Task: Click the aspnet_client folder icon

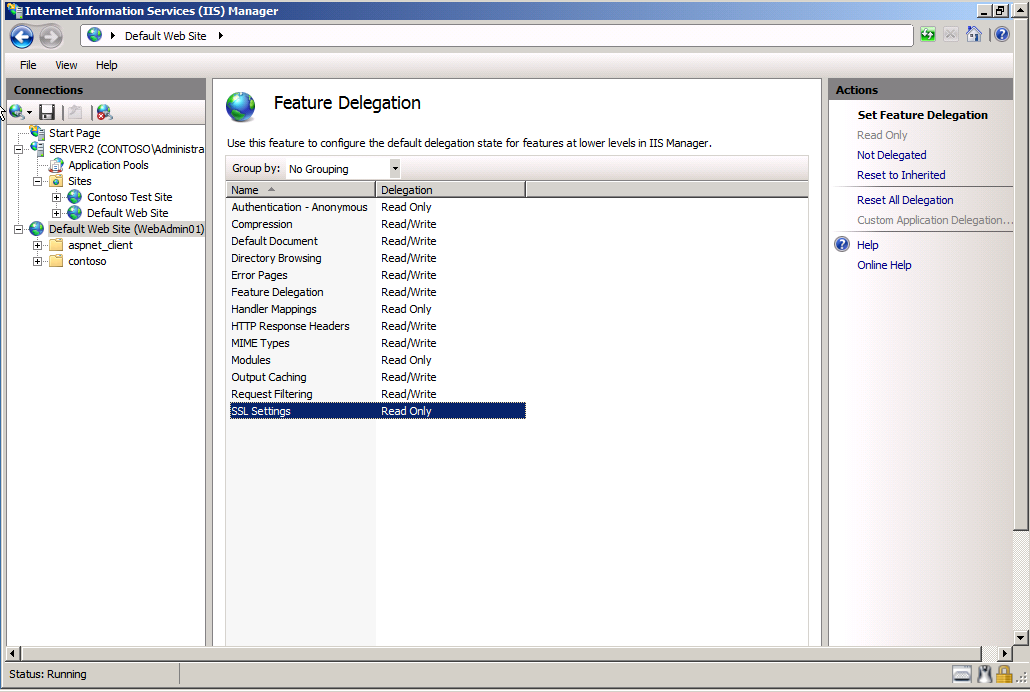Action: (x=56, y=245)
